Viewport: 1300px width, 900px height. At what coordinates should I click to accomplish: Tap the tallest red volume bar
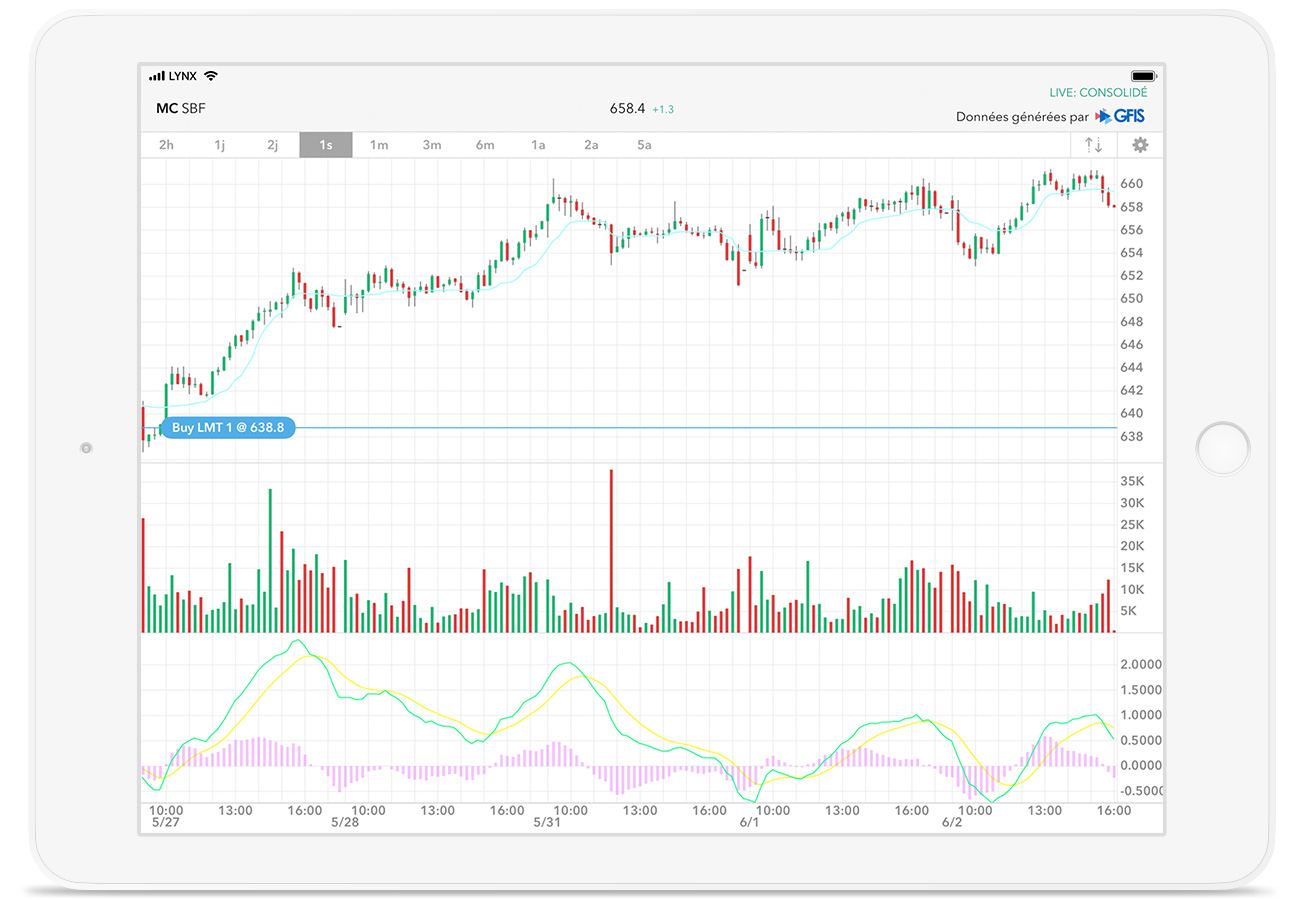tap(610, 551)
